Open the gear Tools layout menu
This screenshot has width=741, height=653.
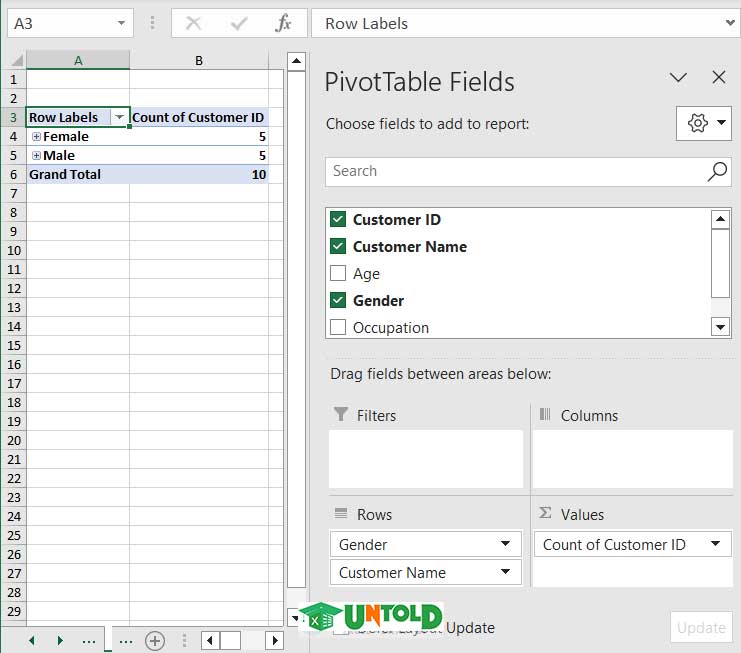tap(704, 123)
